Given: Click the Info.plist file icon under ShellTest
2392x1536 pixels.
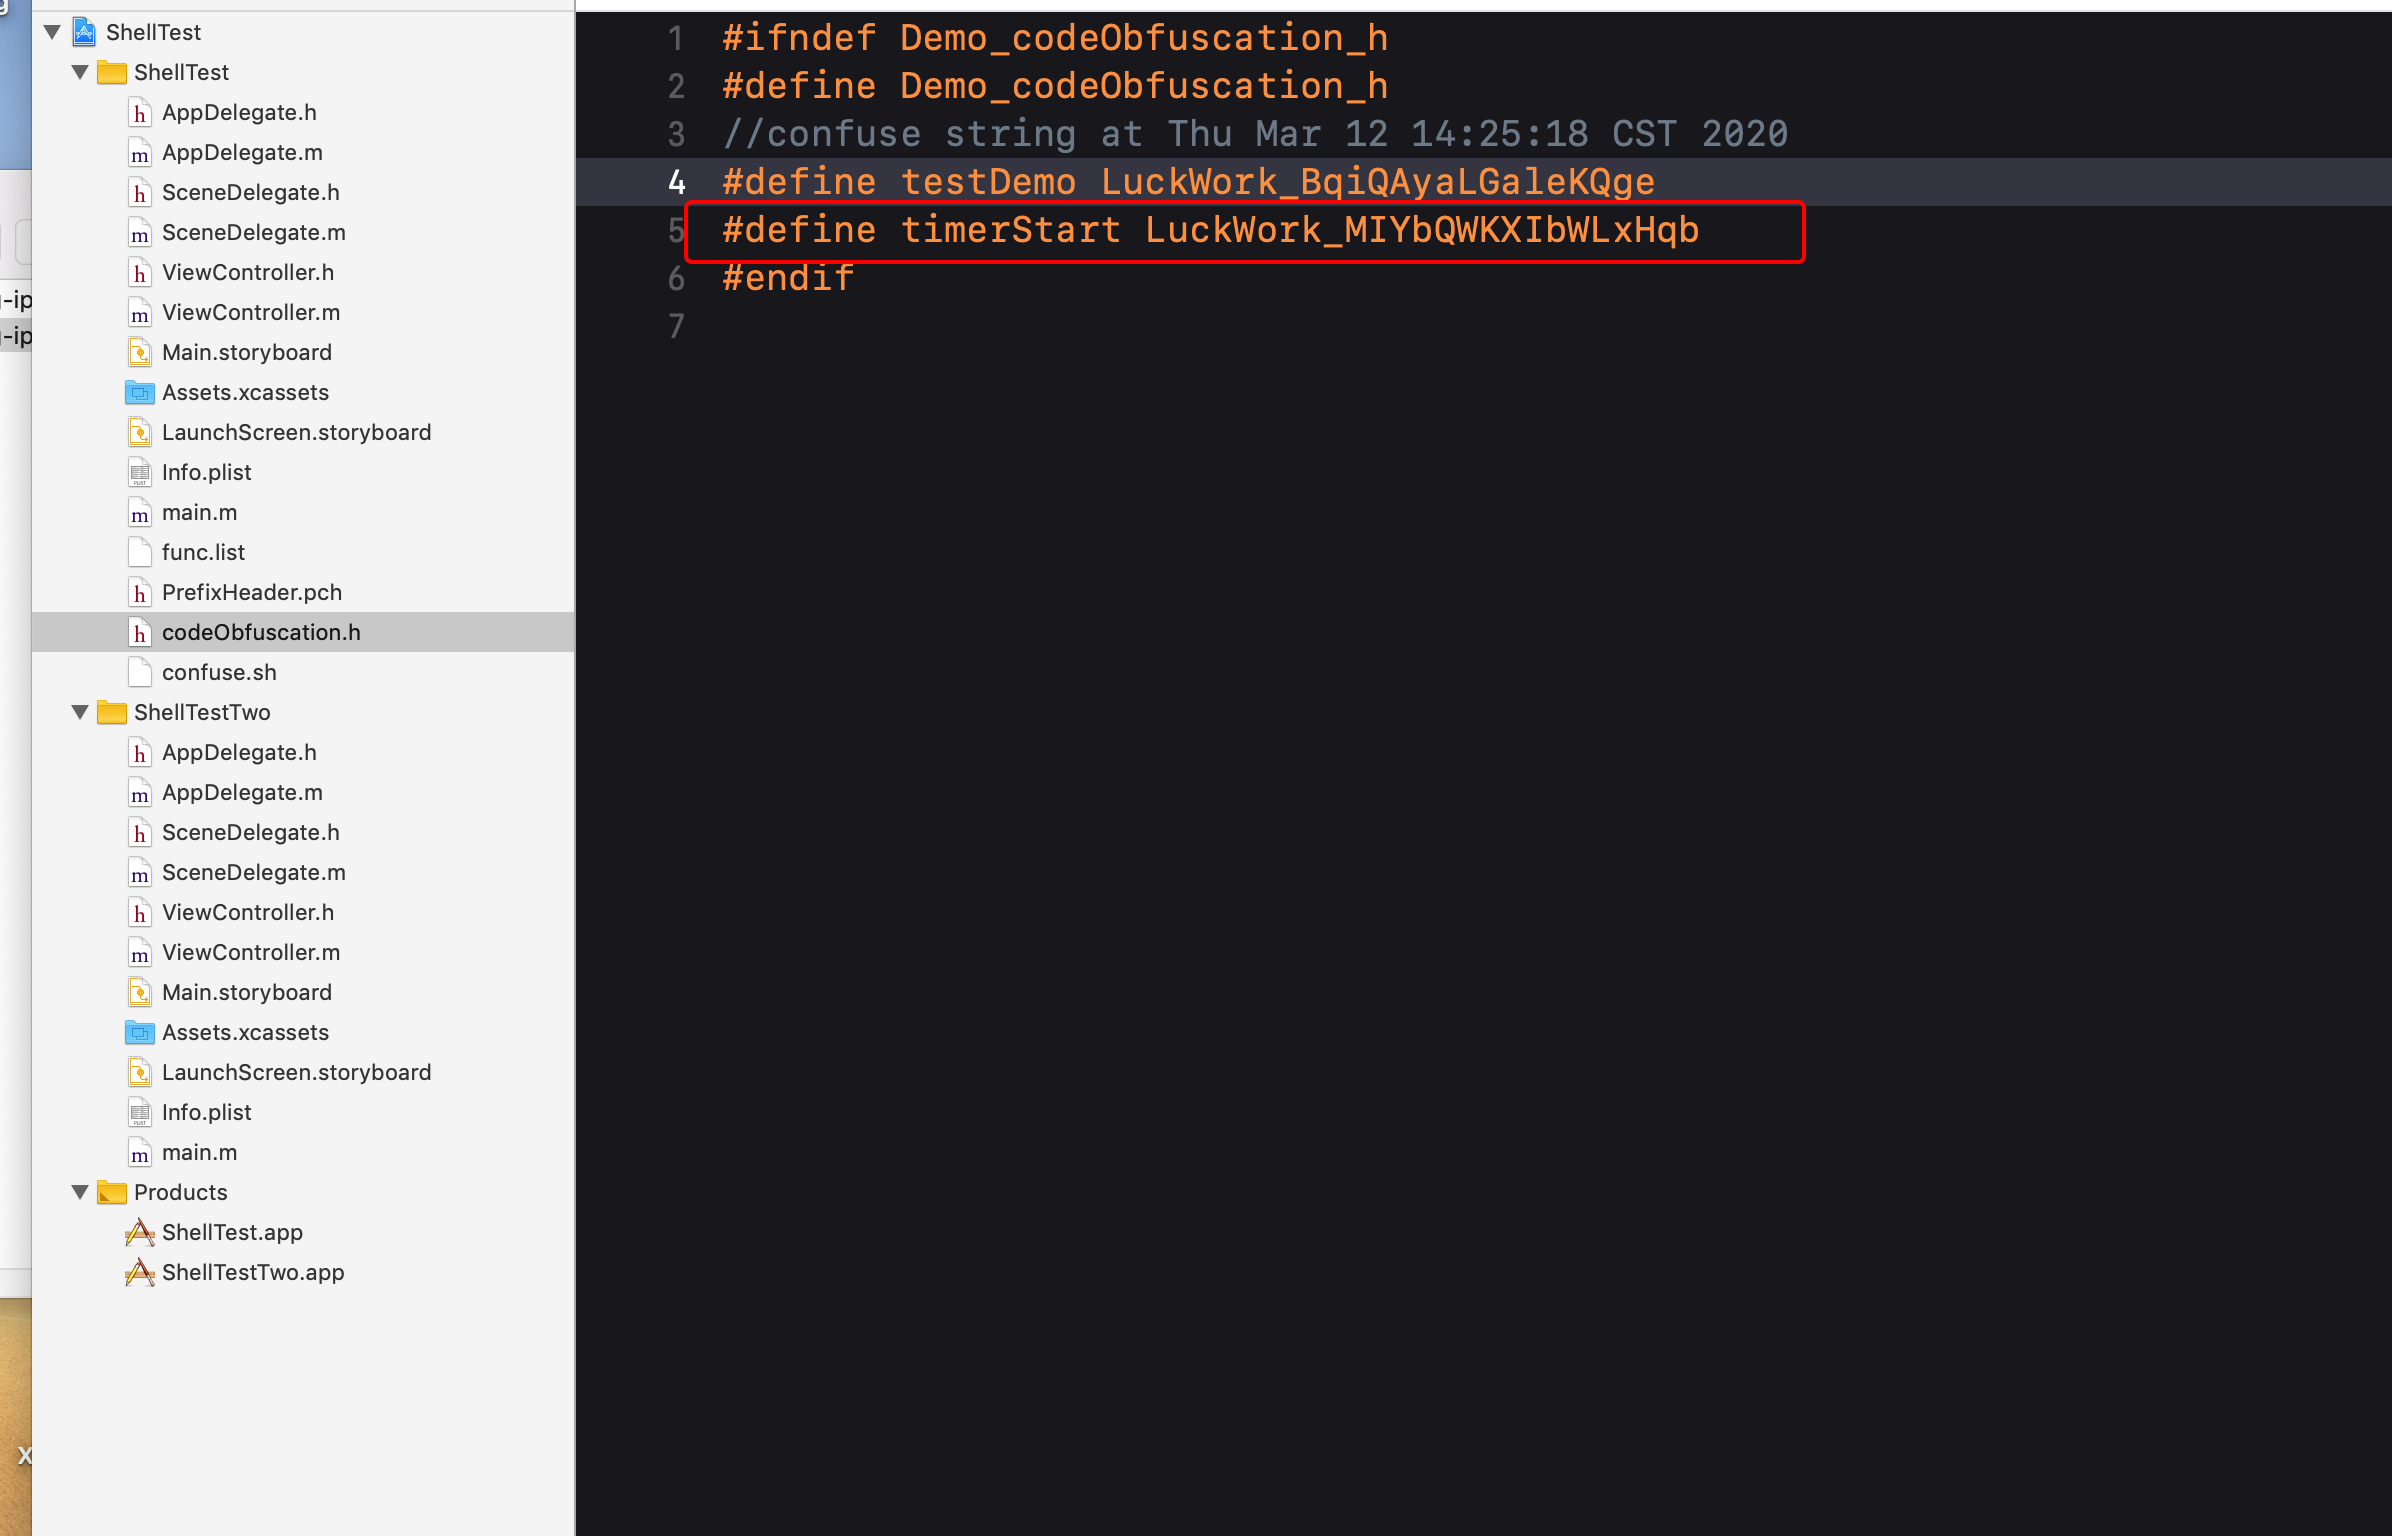Looking at the screenshot, I should pyautogui.click(x=140, y=472).
